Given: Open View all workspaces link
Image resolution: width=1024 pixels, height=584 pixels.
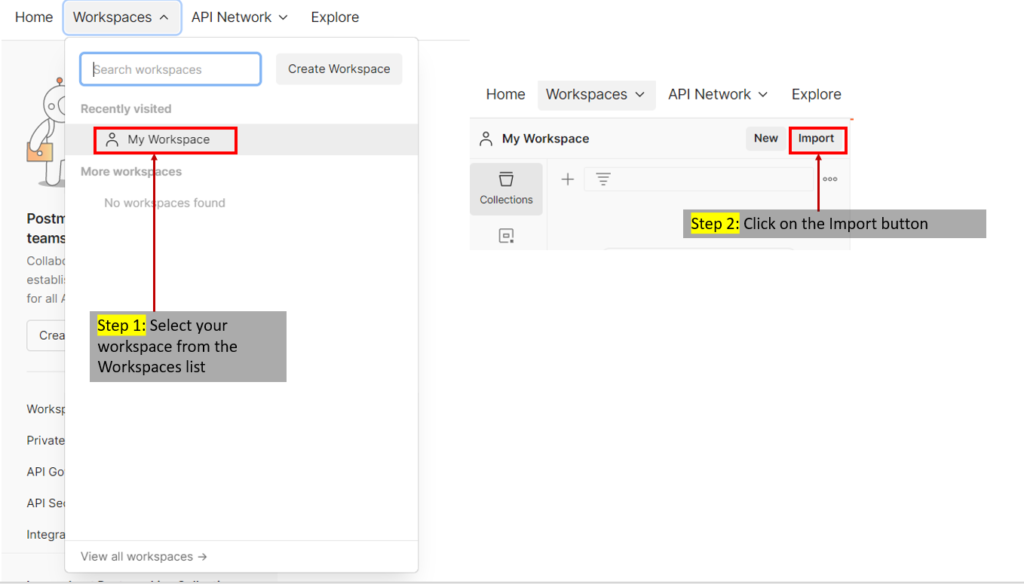Looking at the screenshot, I should tap(144, 557).
